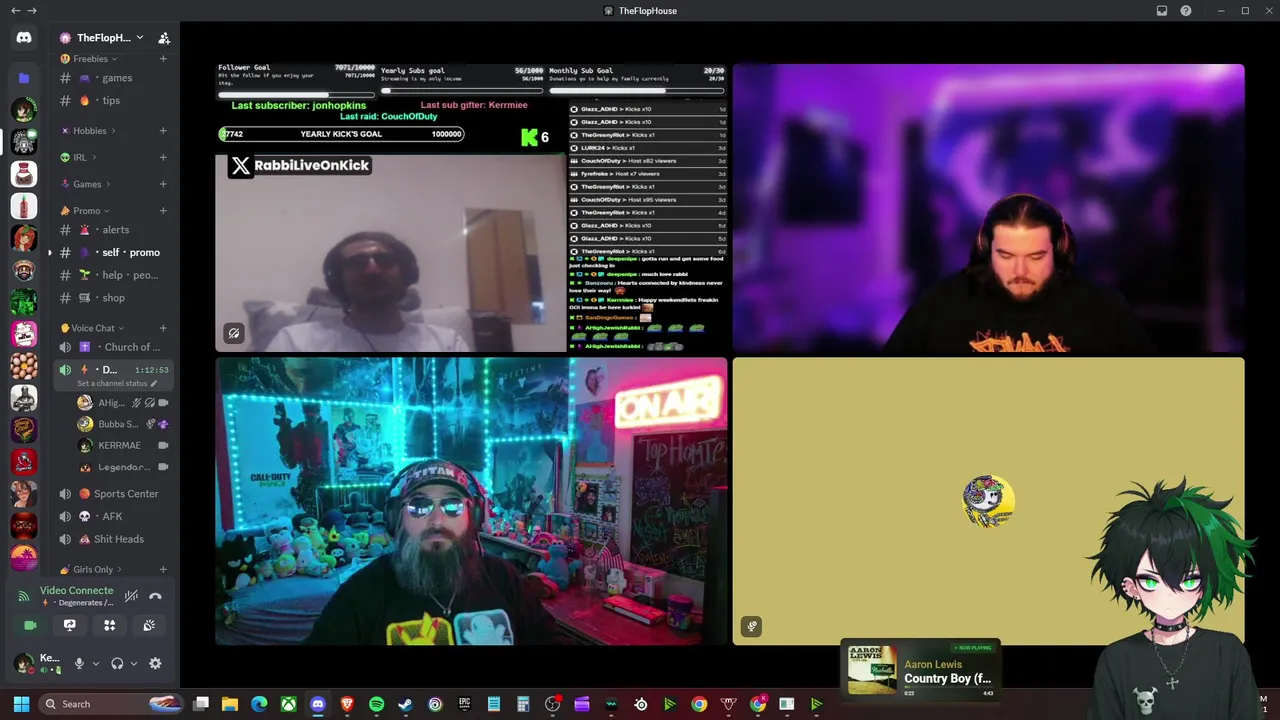Screen dimensions: 1280x720
Task: Deafen with the headphones button
Action: coord(117,663)
